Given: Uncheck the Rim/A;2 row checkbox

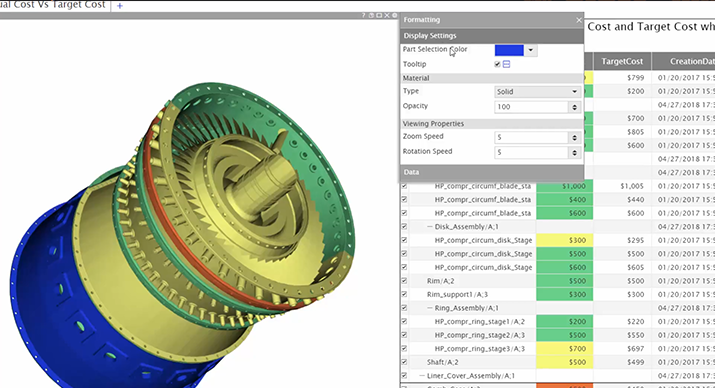Looking at the screenshot, I should click(404, 281).
